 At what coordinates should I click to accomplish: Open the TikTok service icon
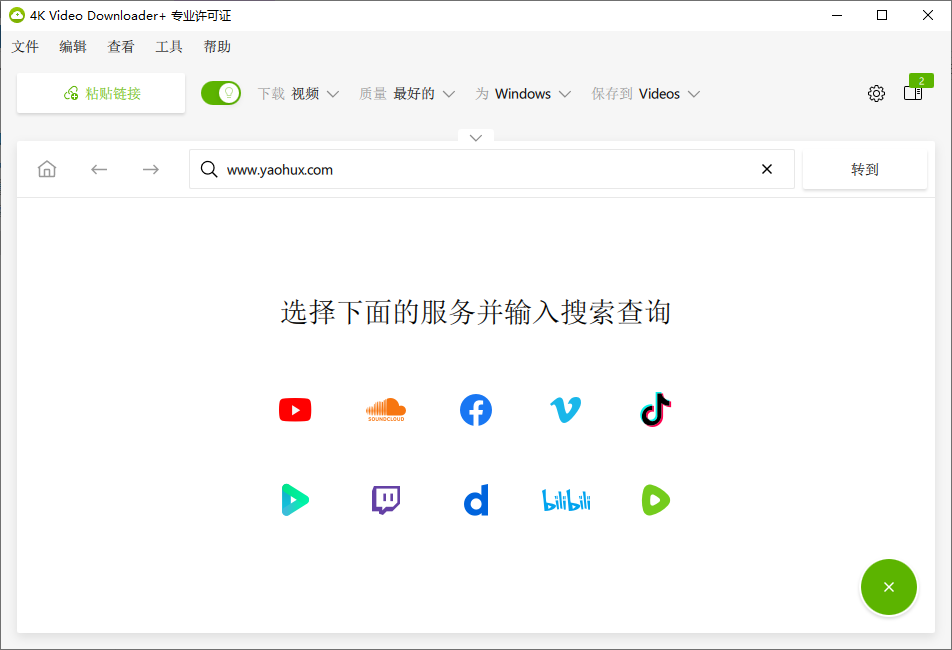(x=655, y=409)
